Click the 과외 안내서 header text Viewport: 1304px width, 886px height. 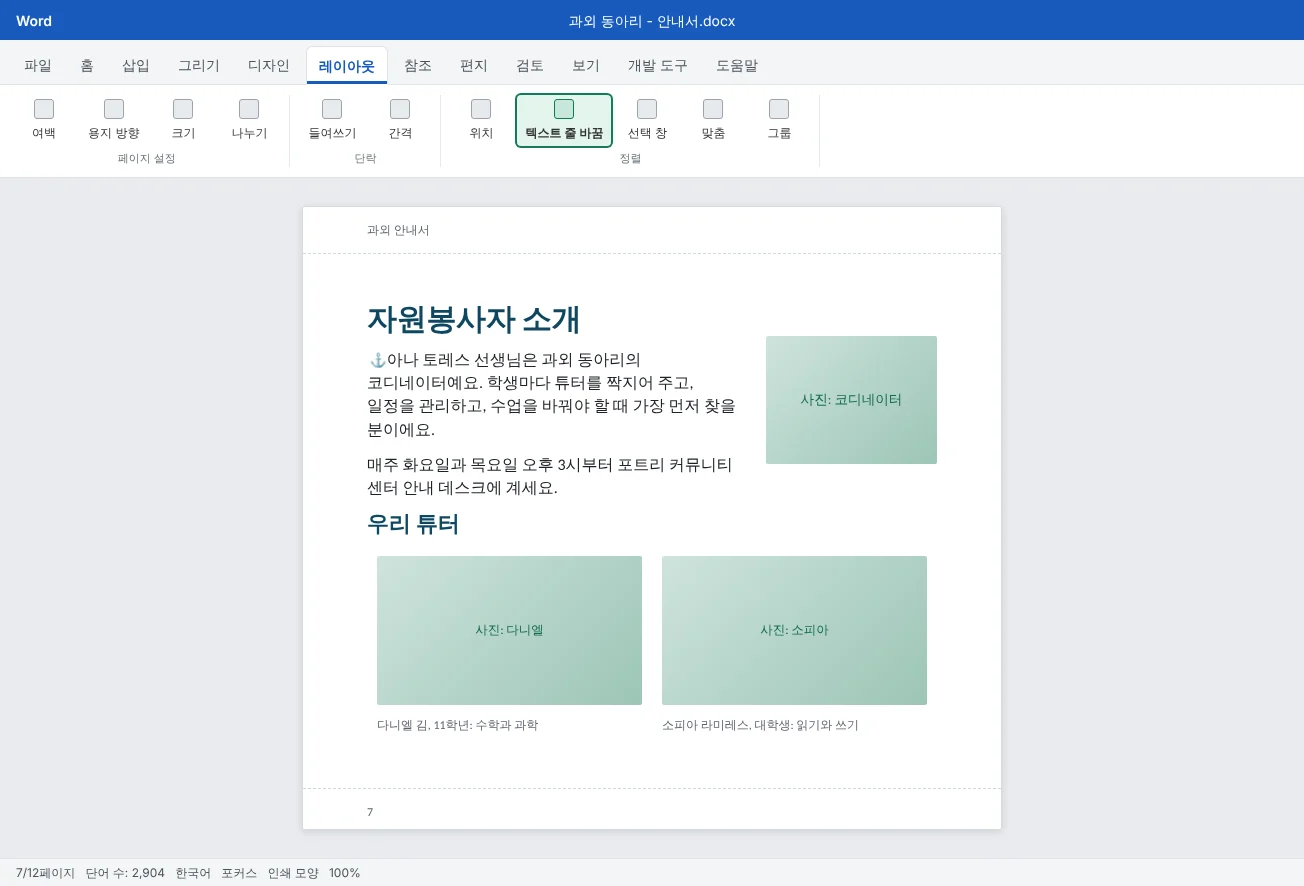click(x=398, y=230)
